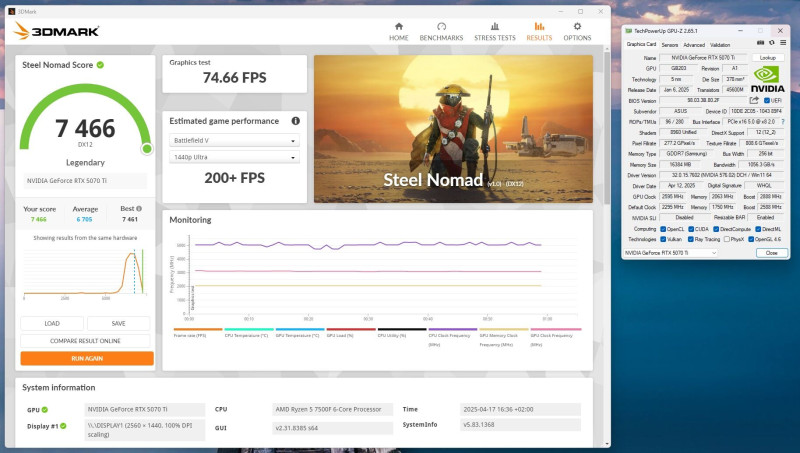Click green check next to Steel Nomad Score
The width and height of the screenshot is (800, 453).
click(x=101, y=65)
